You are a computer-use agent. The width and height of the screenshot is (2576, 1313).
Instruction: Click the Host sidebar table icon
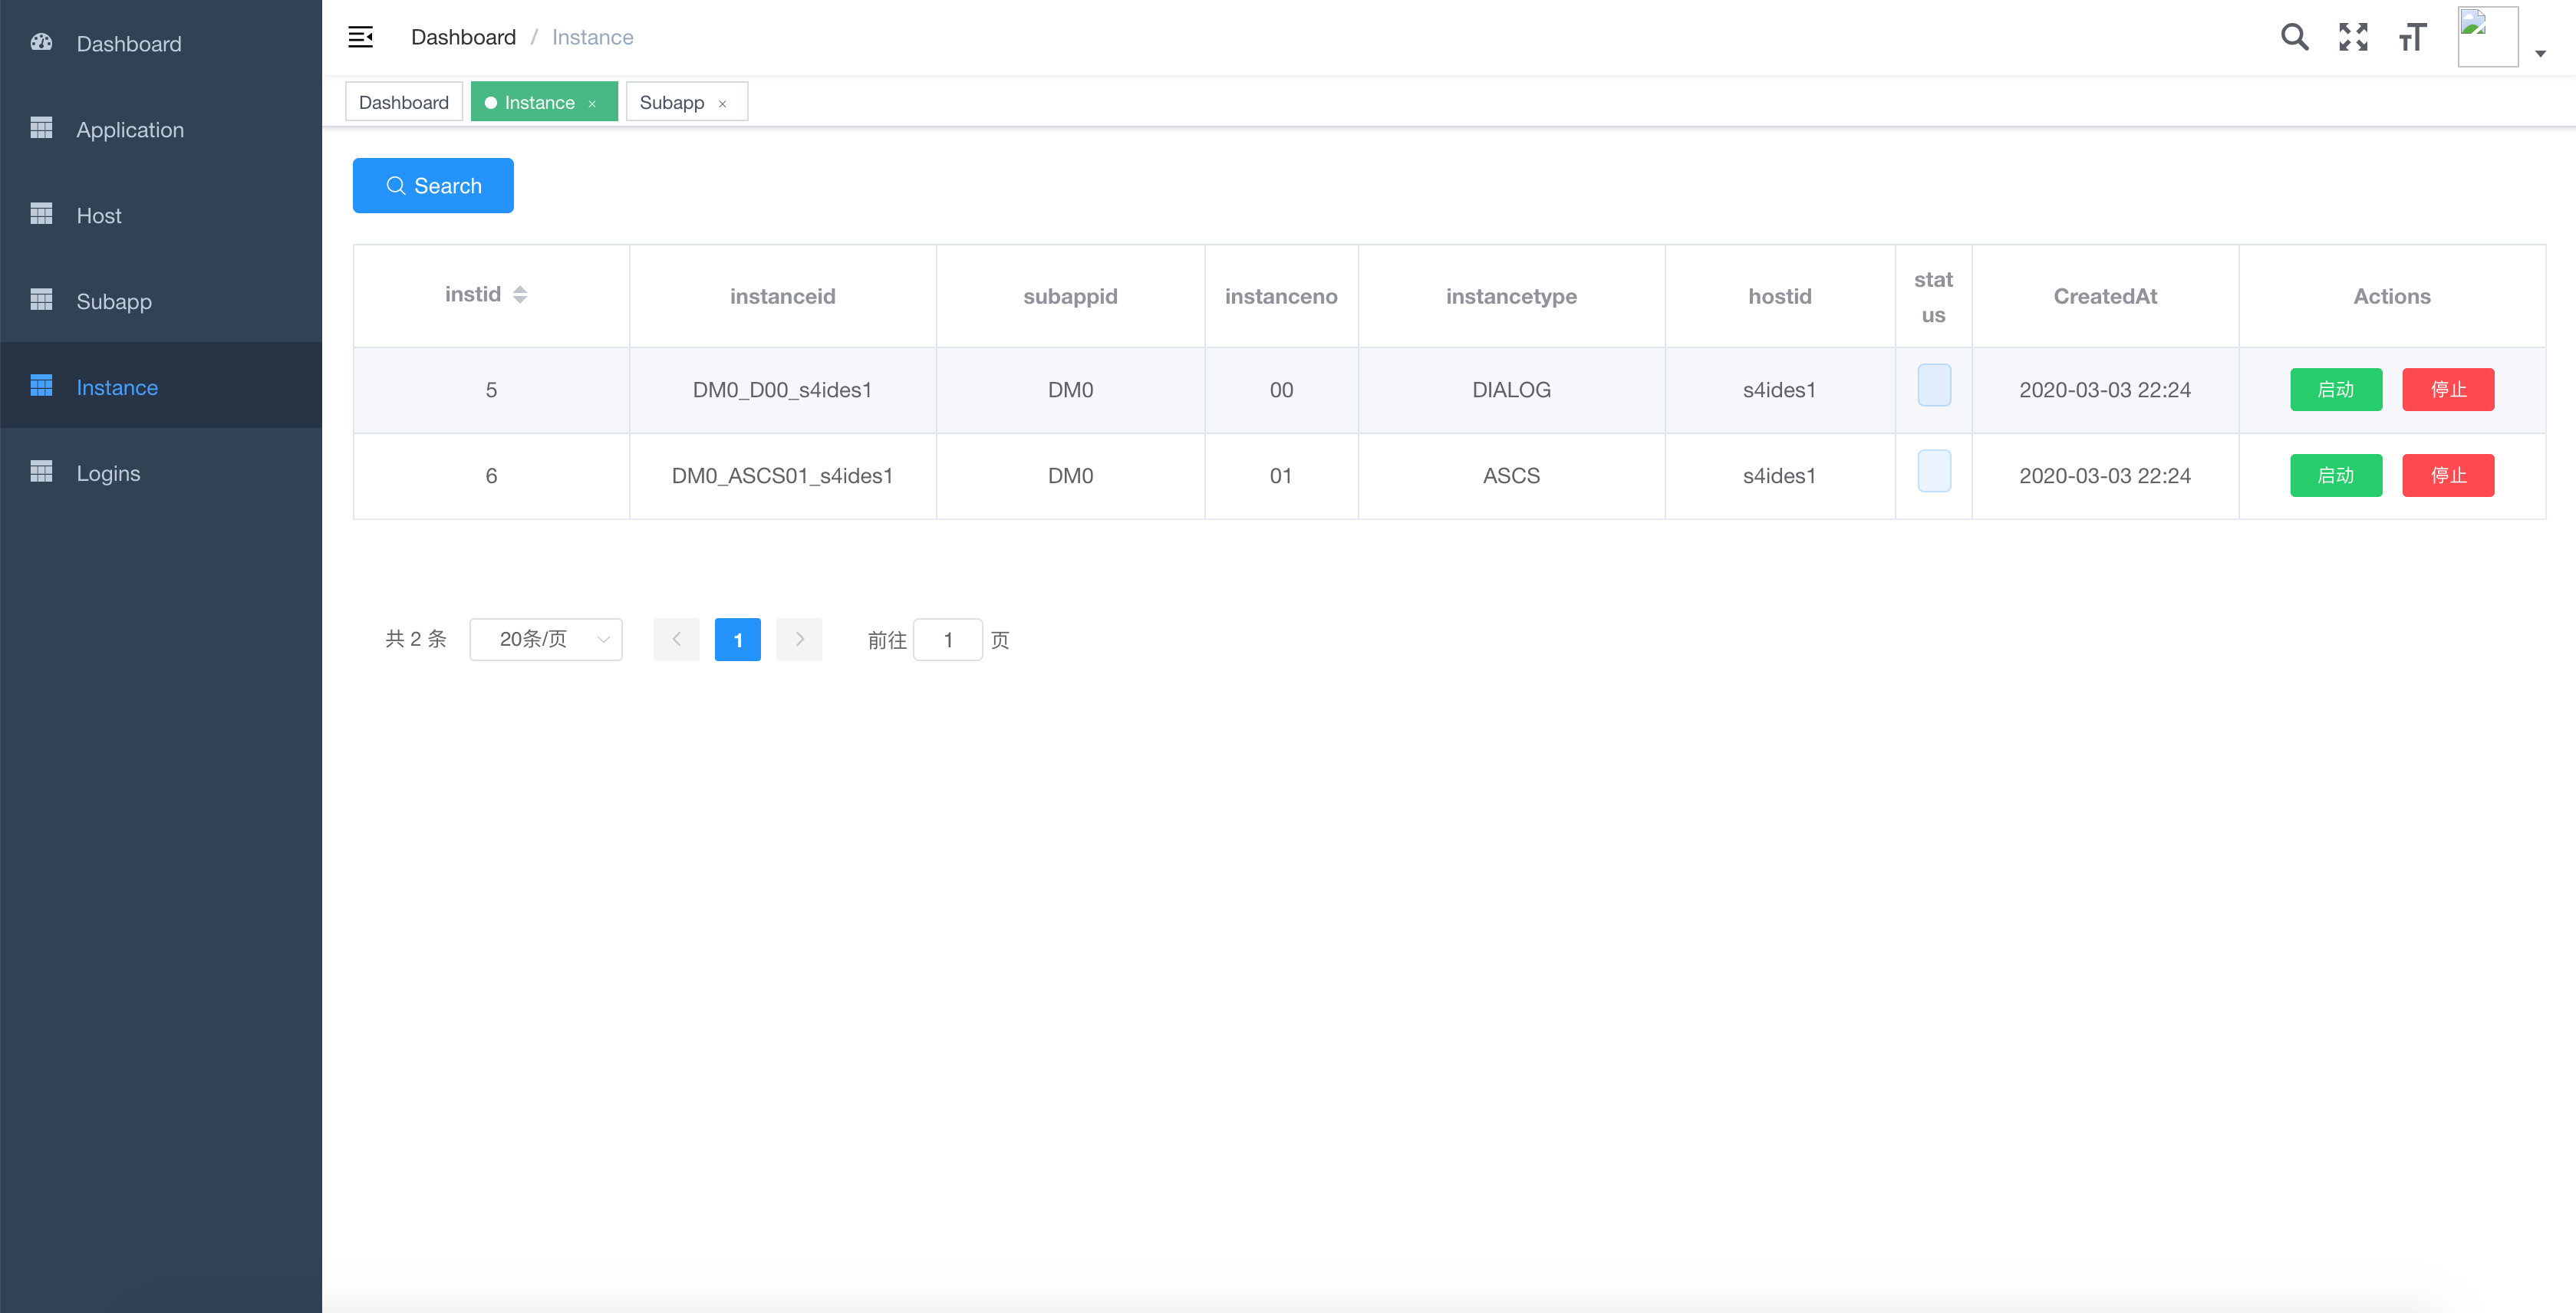coord(41,215)
